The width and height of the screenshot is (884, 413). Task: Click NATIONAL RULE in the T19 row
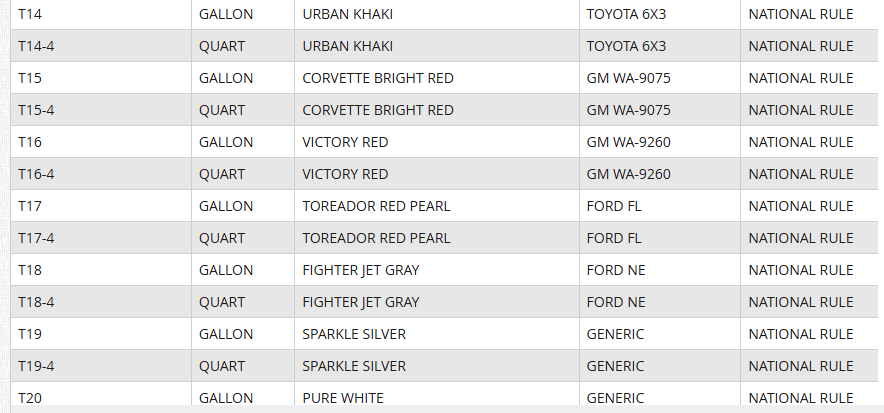pos(800,334)
